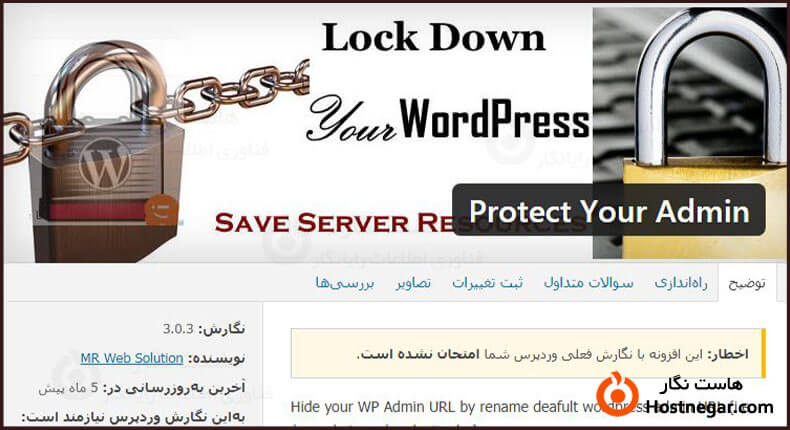Image resolution: width=790 pixels, height=430 pixels.
Task: Click the Protect Your Admin banner label
Action: pyautogui.click(x=609, y=210)
